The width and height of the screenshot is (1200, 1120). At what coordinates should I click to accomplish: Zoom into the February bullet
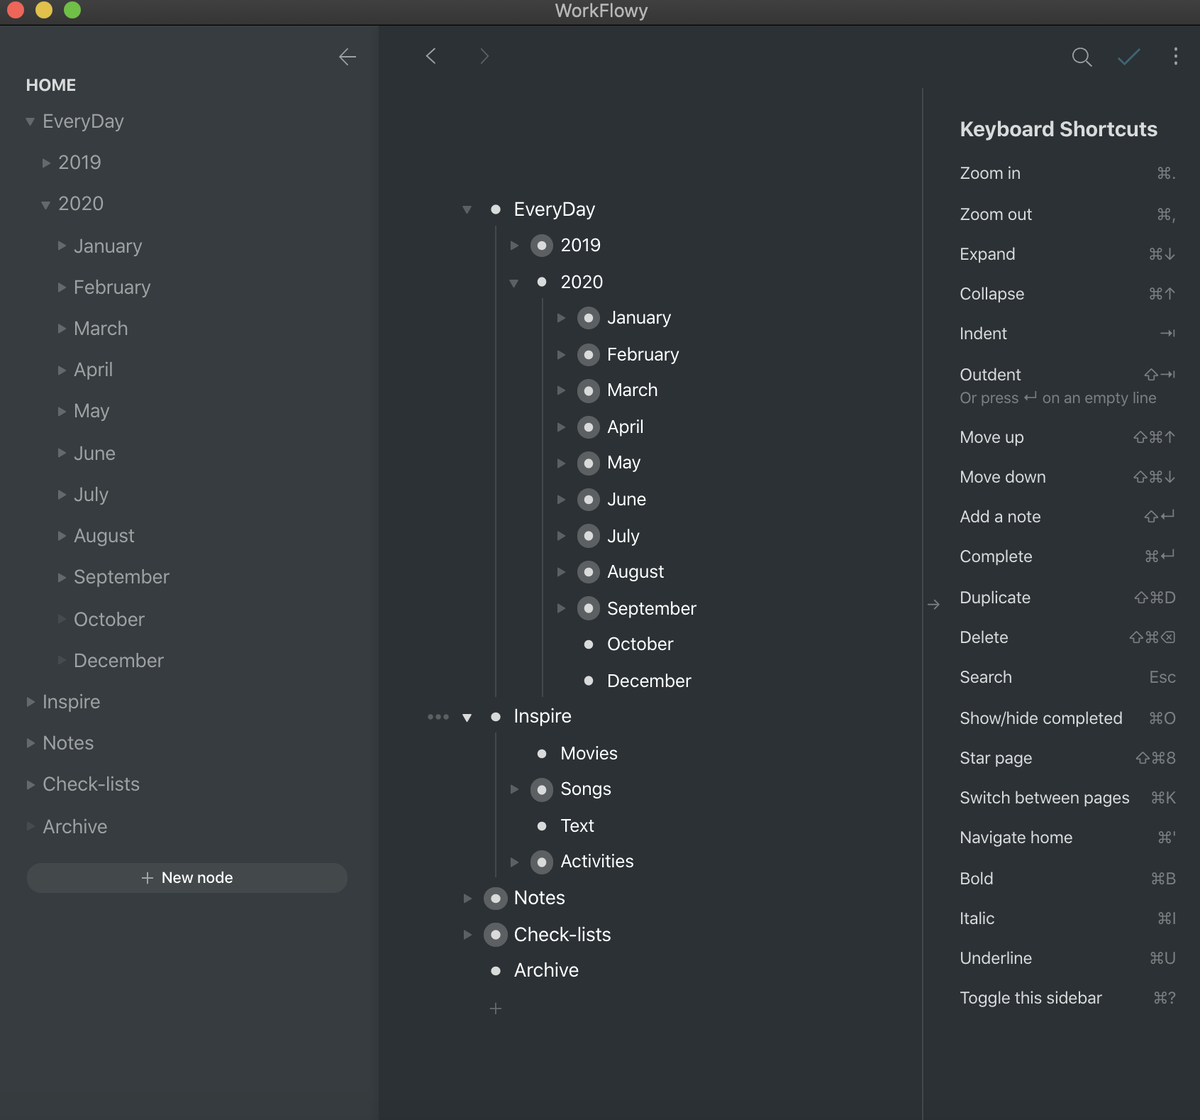pos(589,354)
